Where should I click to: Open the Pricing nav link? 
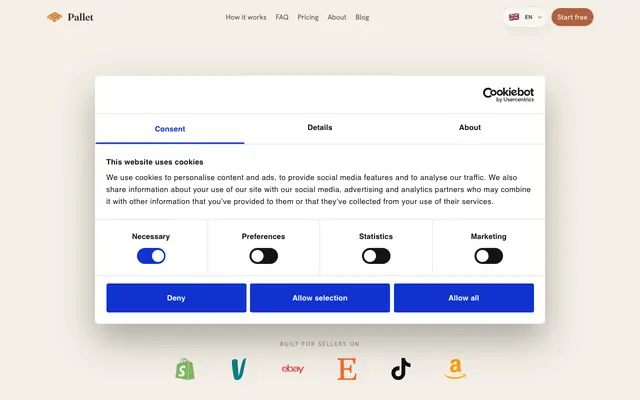tap(308, 17)
